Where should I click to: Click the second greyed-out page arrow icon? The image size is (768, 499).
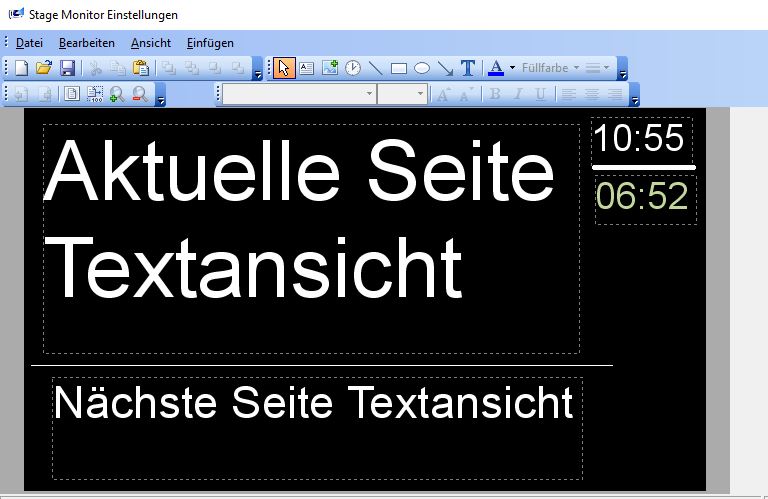[x=45, y=94]
